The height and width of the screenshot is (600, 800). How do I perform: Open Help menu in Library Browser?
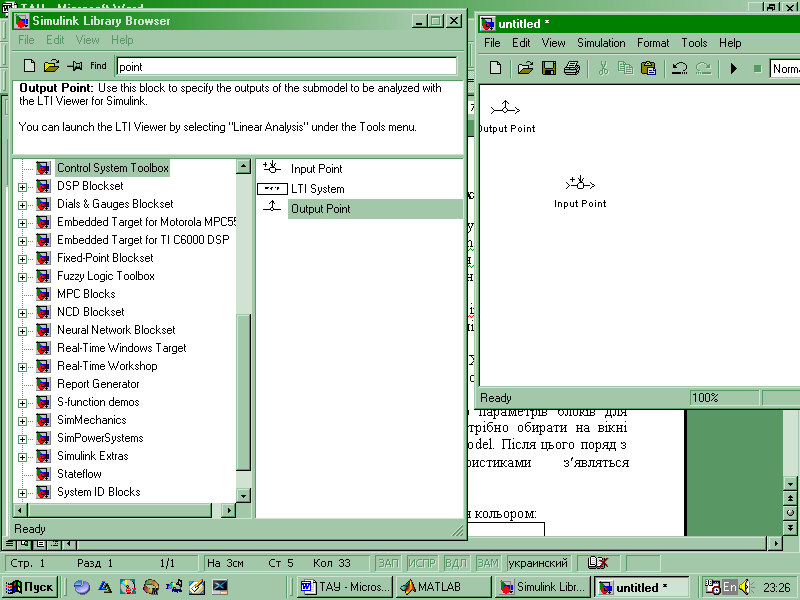coord(122,40)
